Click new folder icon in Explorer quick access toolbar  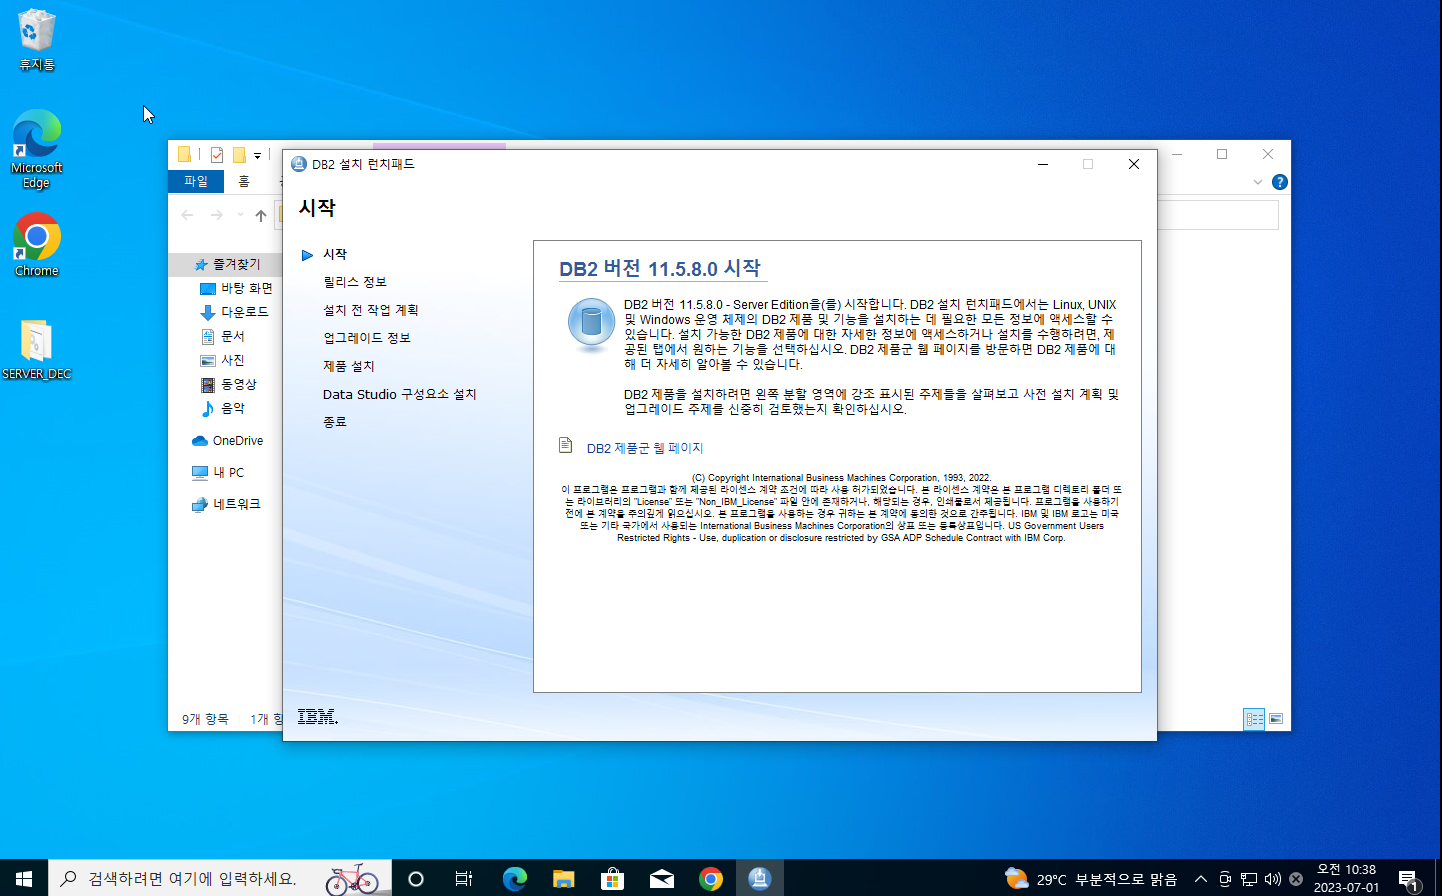click(240, 155)
